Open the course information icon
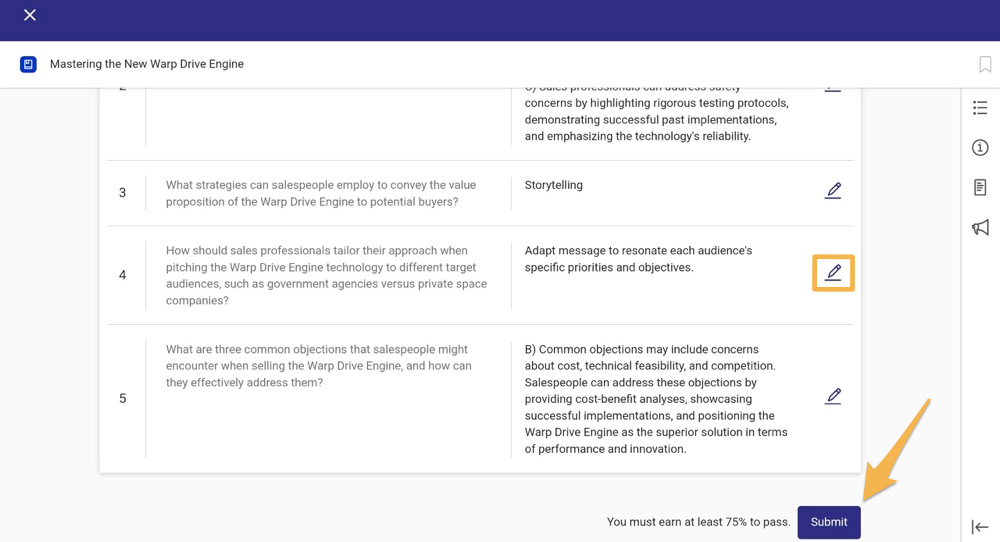The image size is (1000, 542). click(x=980, y=148)
